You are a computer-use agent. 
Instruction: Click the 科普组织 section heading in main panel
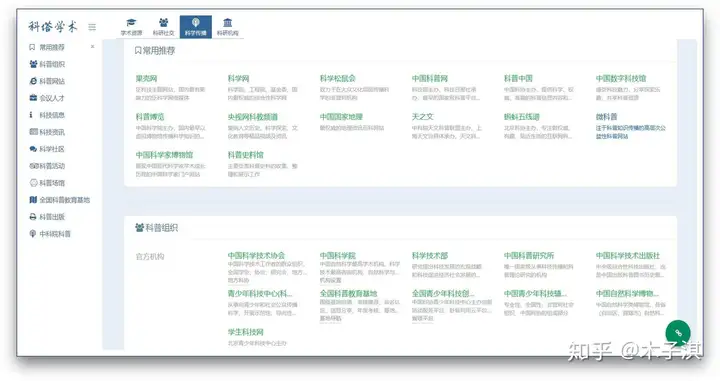point(157,228)
